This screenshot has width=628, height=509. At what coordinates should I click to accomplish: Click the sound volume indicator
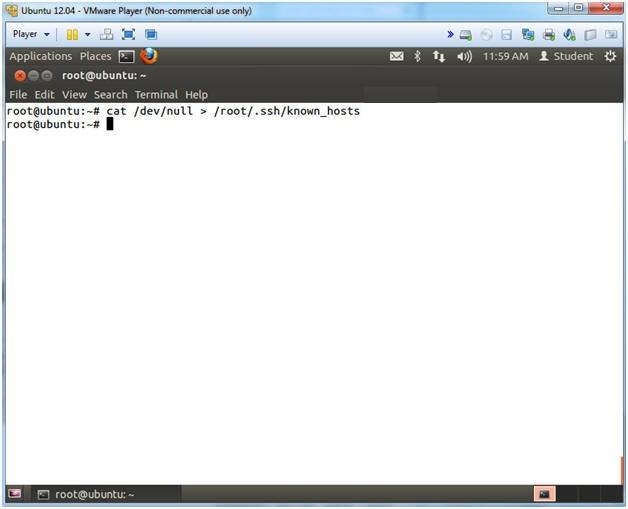tap(464, 56)
